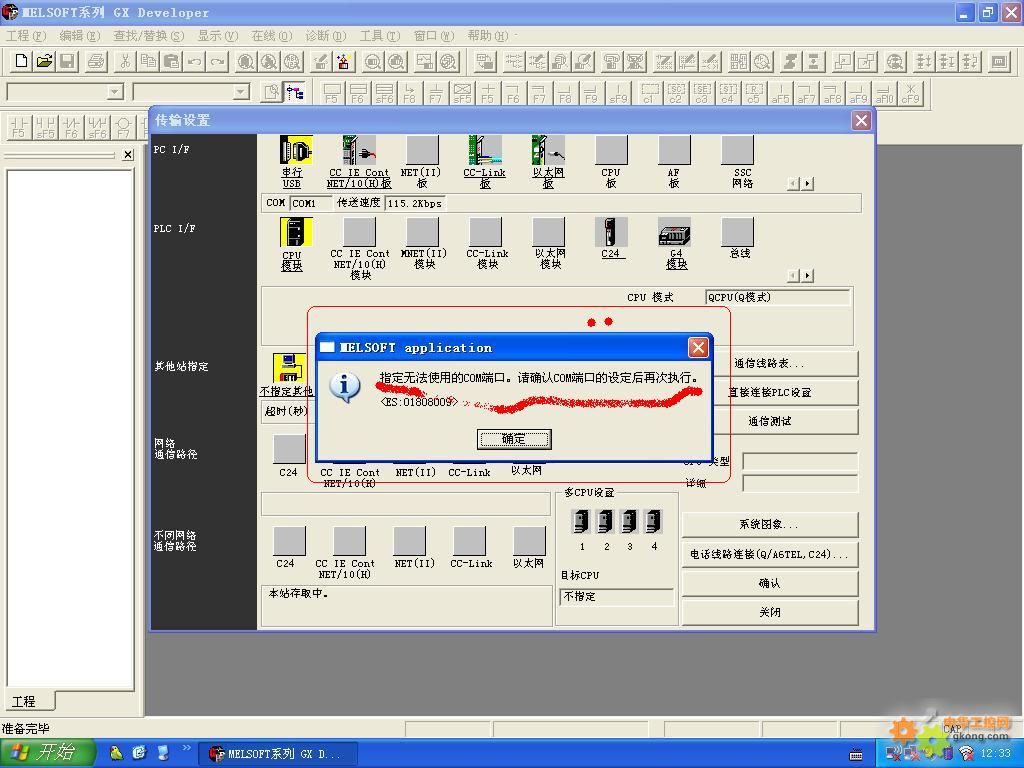The width and height of the screenshot is (1024, 768).
Task: Select the NET(II) board icon in PC I/F
Action: (x=422, y=150)
